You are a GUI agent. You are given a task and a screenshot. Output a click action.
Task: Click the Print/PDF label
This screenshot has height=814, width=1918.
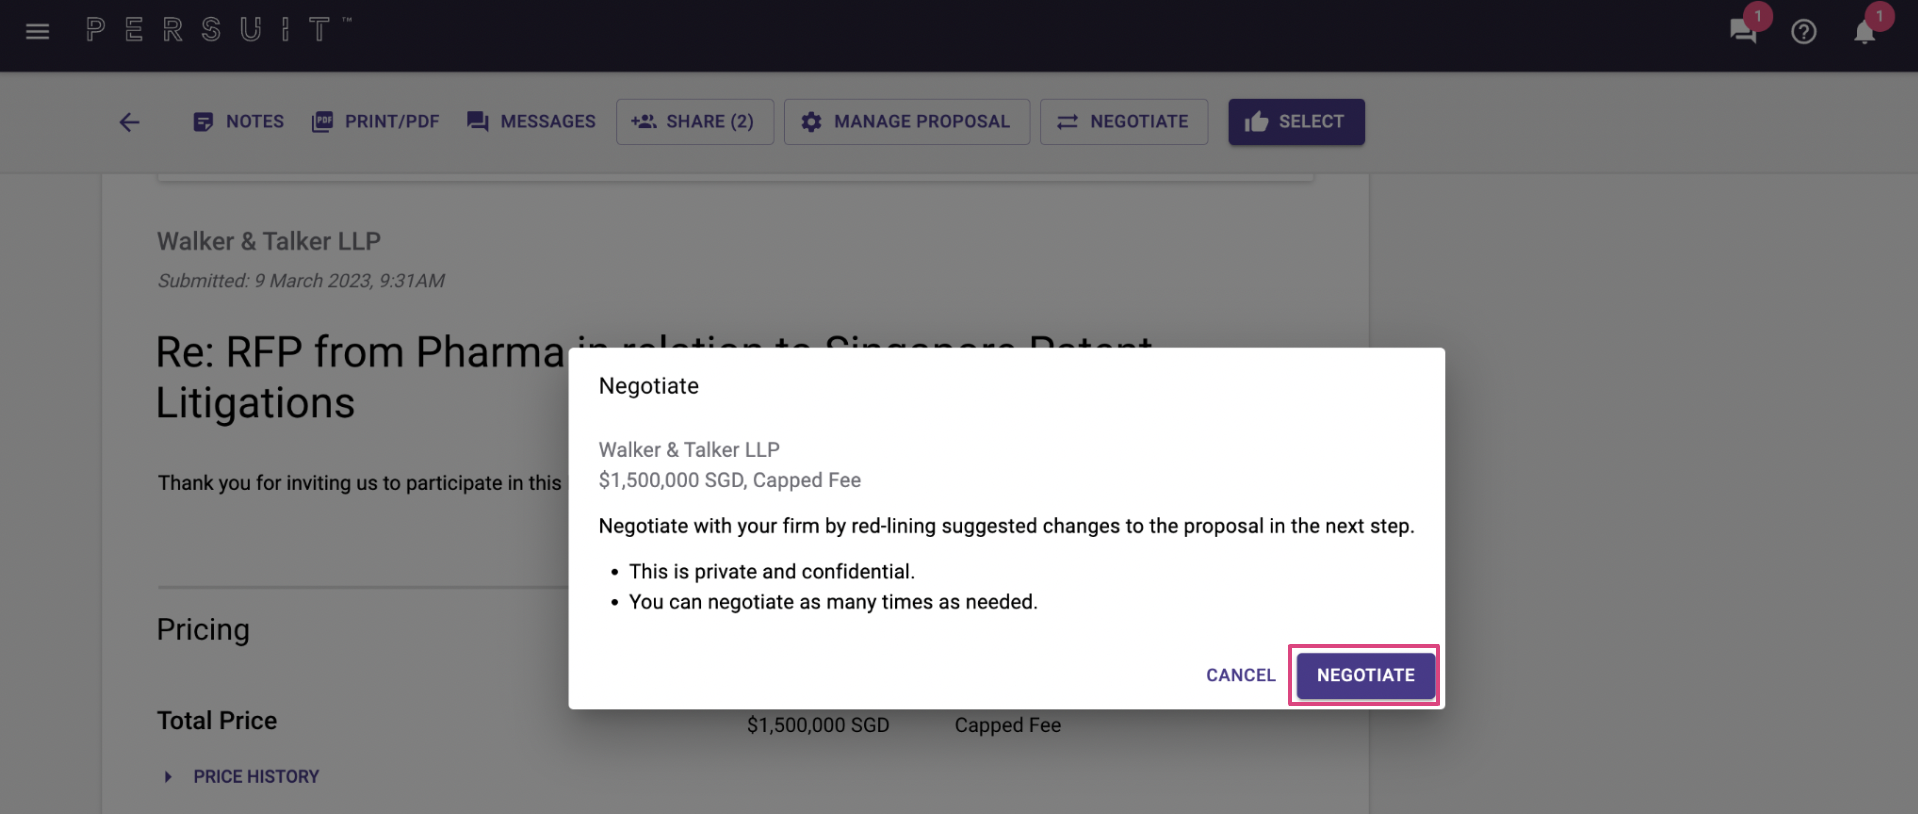(x=392, y=122)
